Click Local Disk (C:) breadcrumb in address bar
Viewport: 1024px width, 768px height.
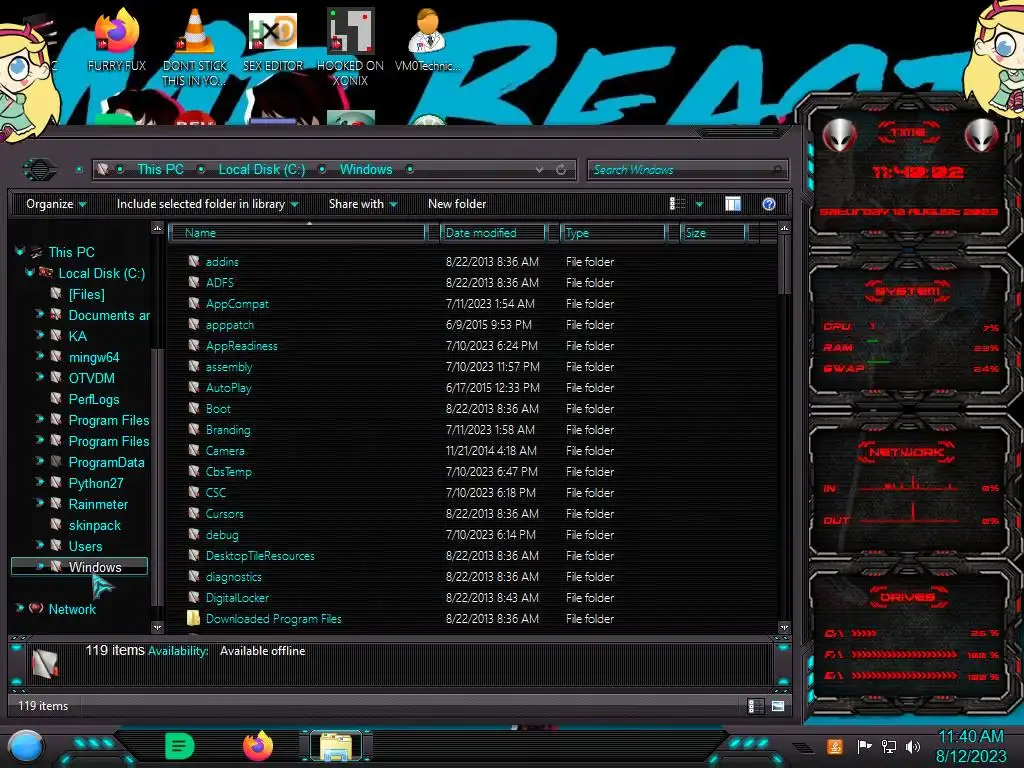(x=261, y=170)
